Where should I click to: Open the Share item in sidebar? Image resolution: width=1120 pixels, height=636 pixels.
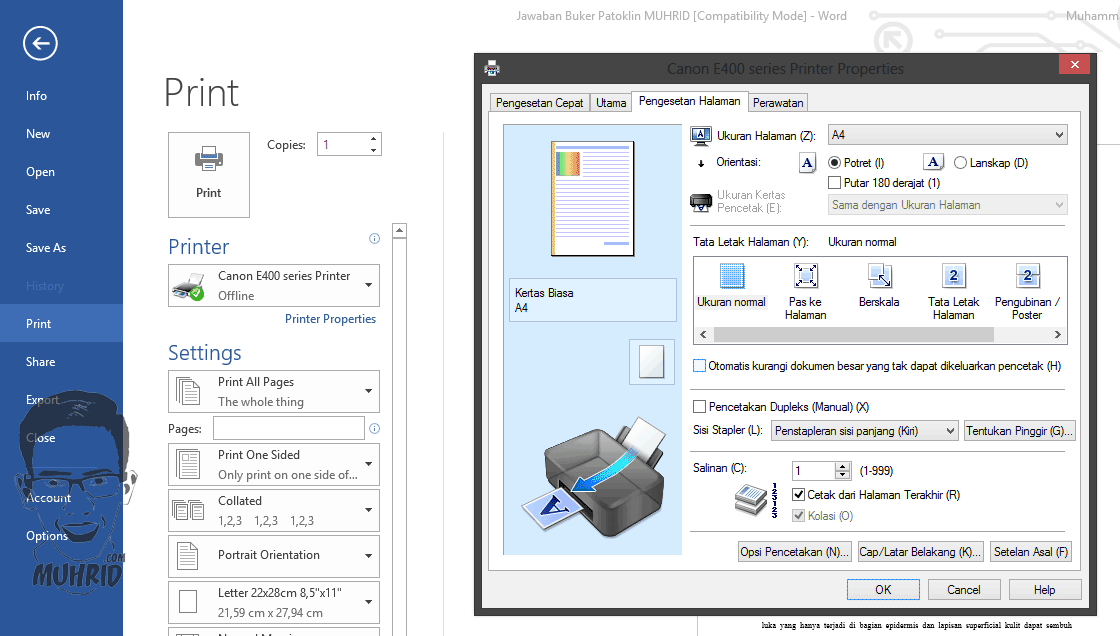click(41, 362)
